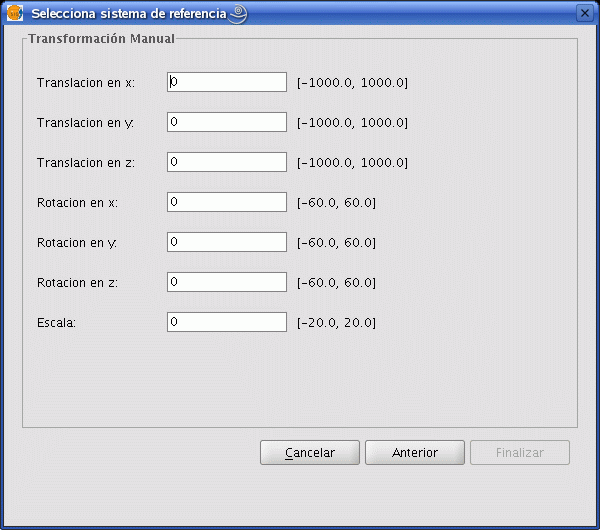
Task: Click the range text beside Rotacion en z
Action: point(336,283)
